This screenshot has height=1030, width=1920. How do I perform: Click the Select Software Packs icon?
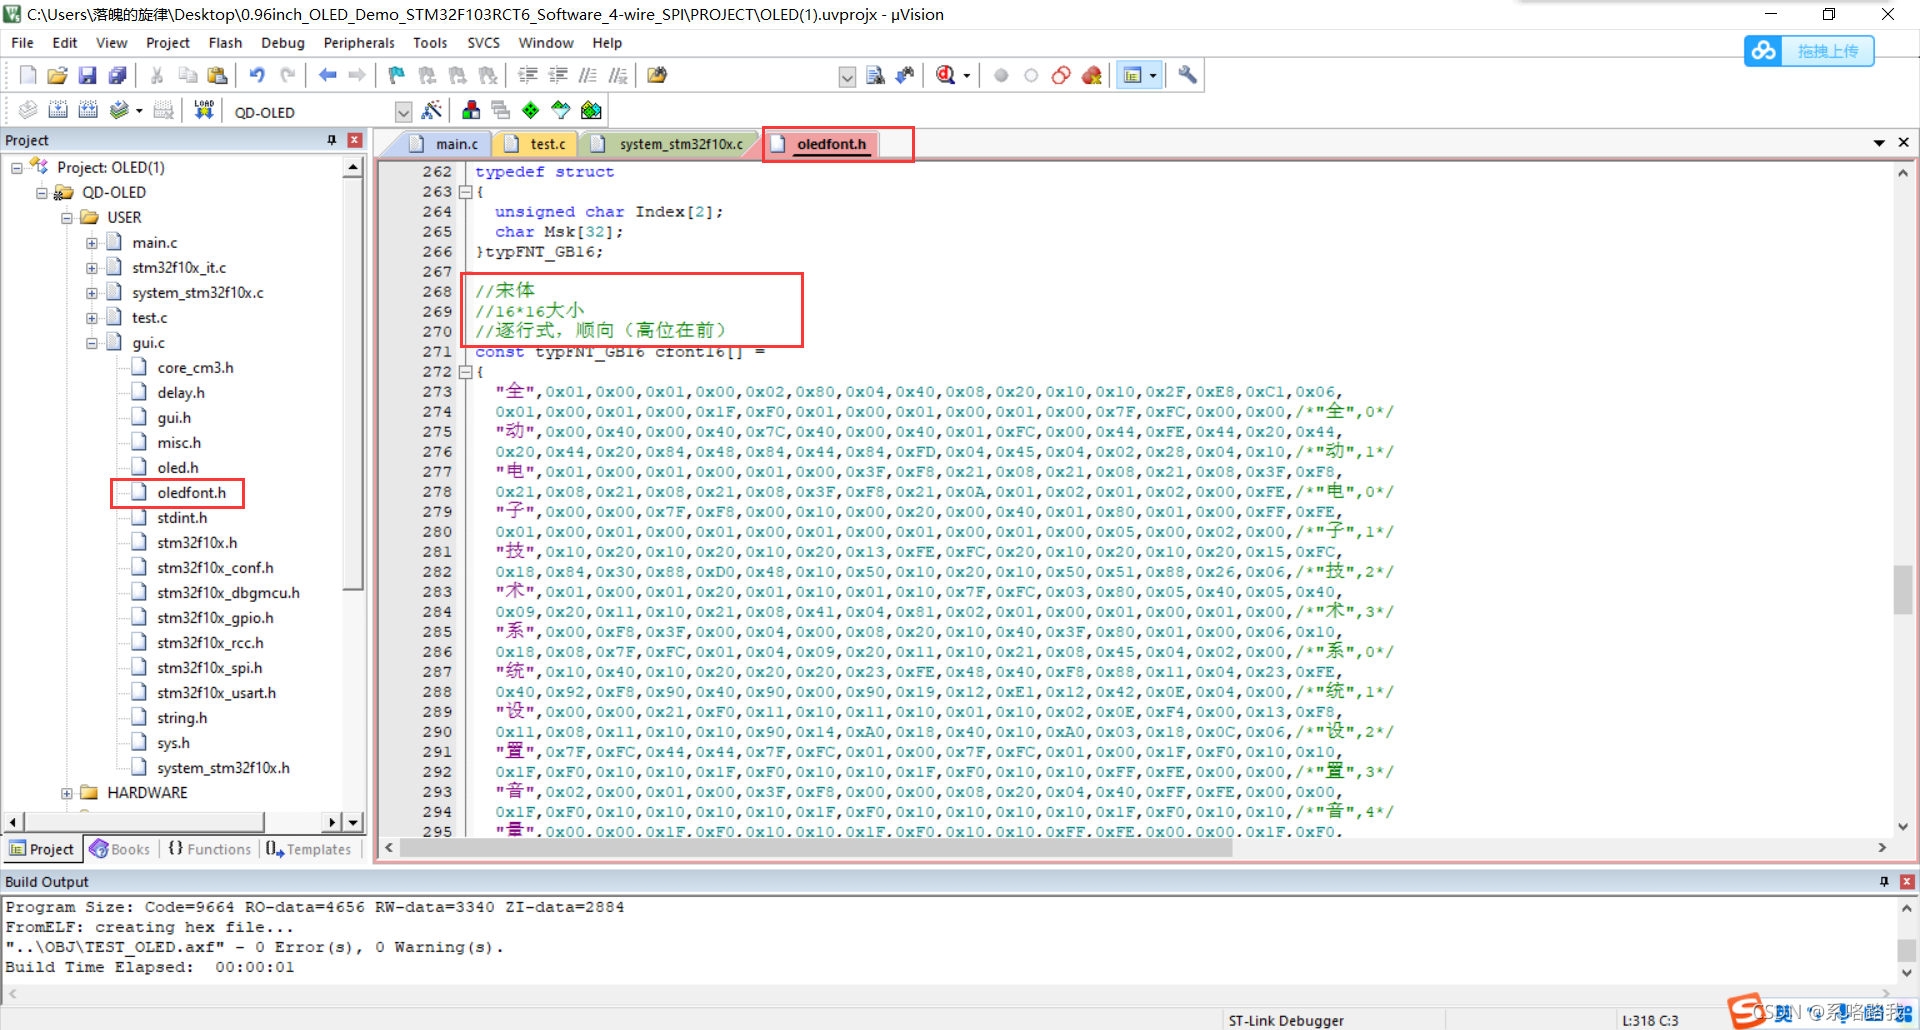click(x=561, y=110)
